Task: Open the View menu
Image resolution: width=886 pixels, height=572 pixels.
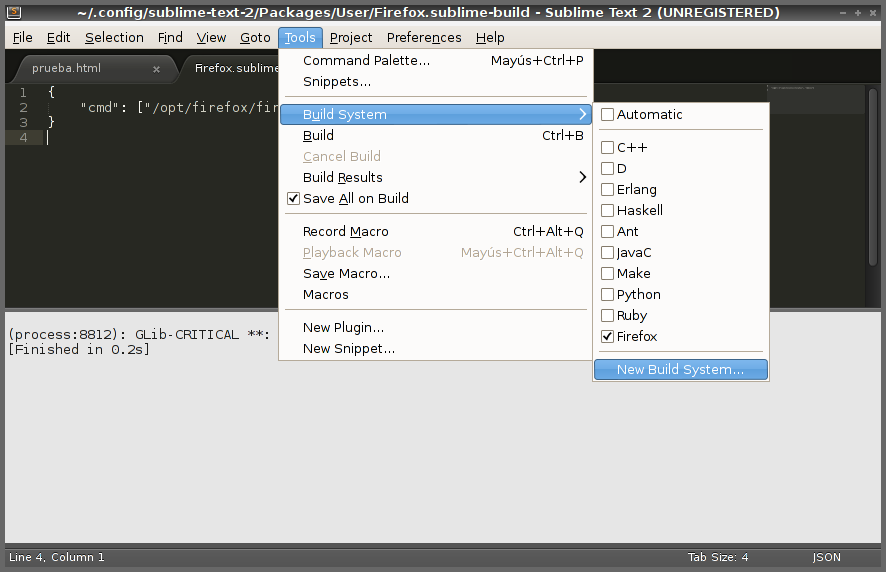Action: 211,37
